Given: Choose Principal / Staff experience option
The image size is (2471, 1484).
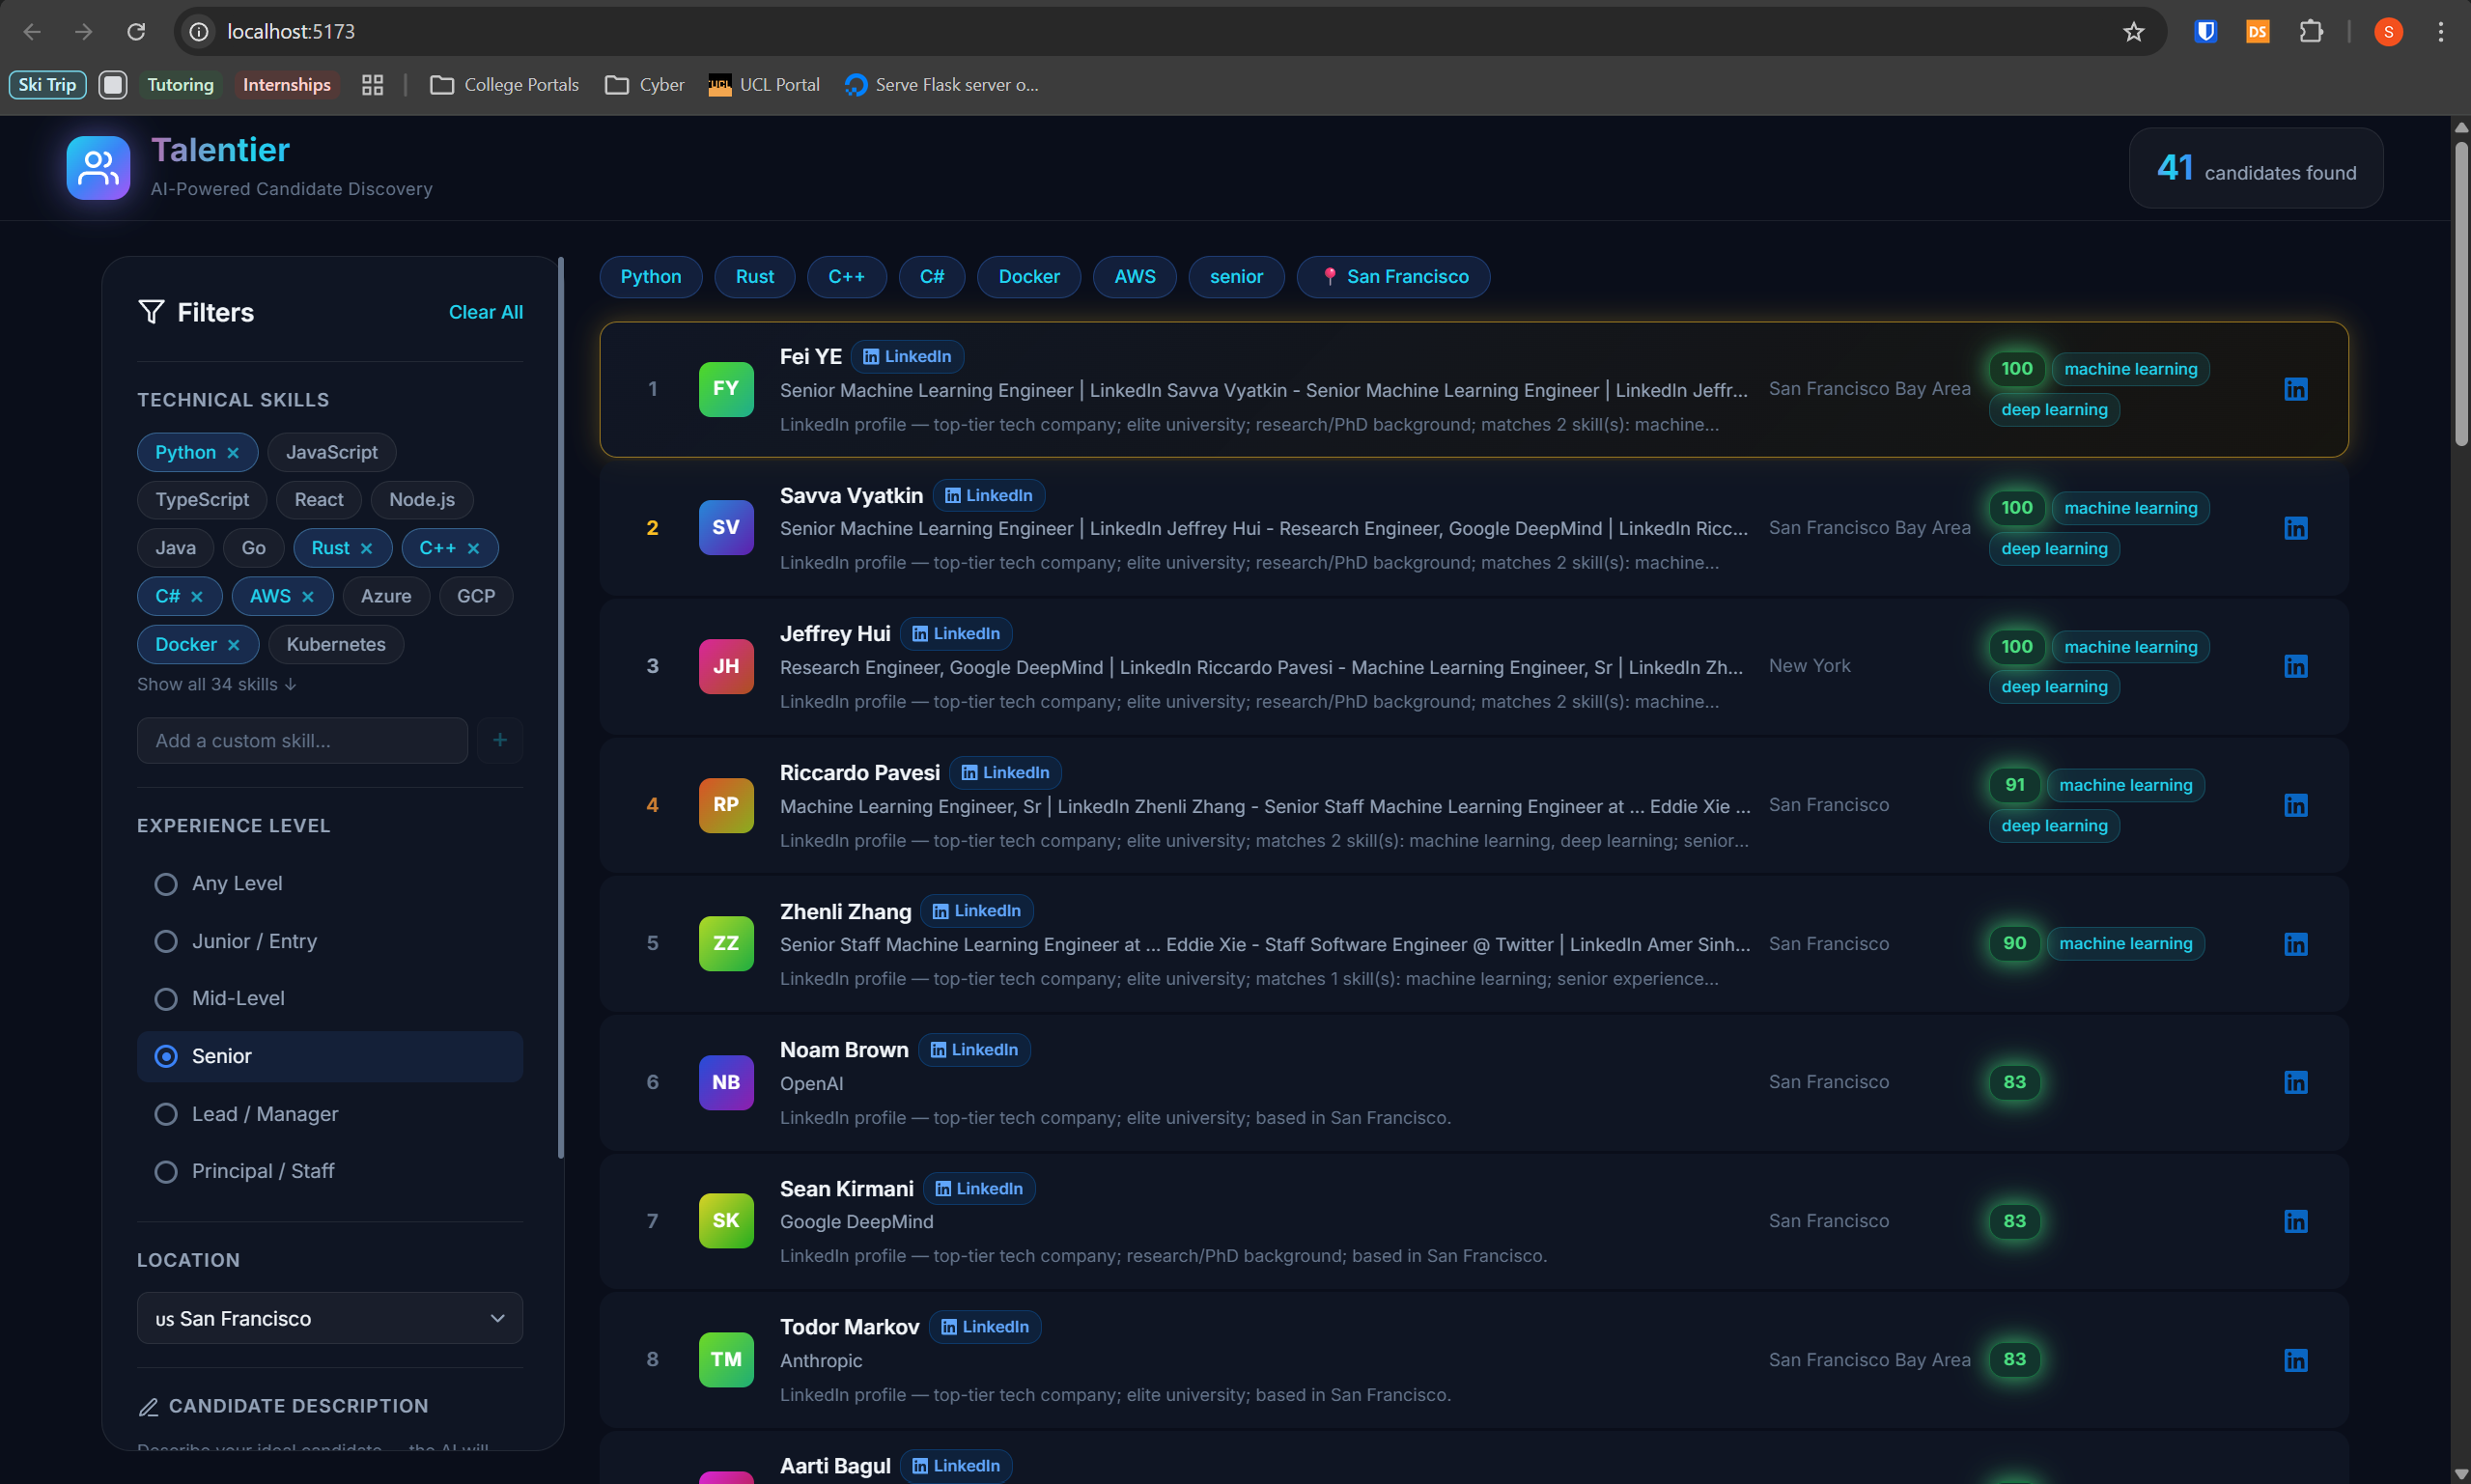Looking at the screenshot, I should click(x=166, y=1172).
